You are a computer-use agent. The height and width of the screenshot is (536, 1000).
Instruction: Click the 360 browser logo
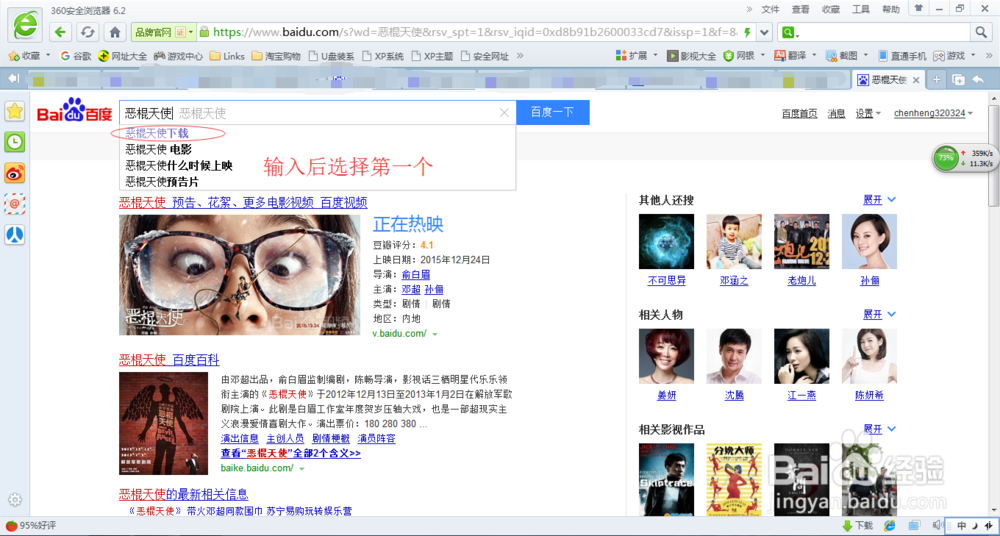(x=24, y=26)
